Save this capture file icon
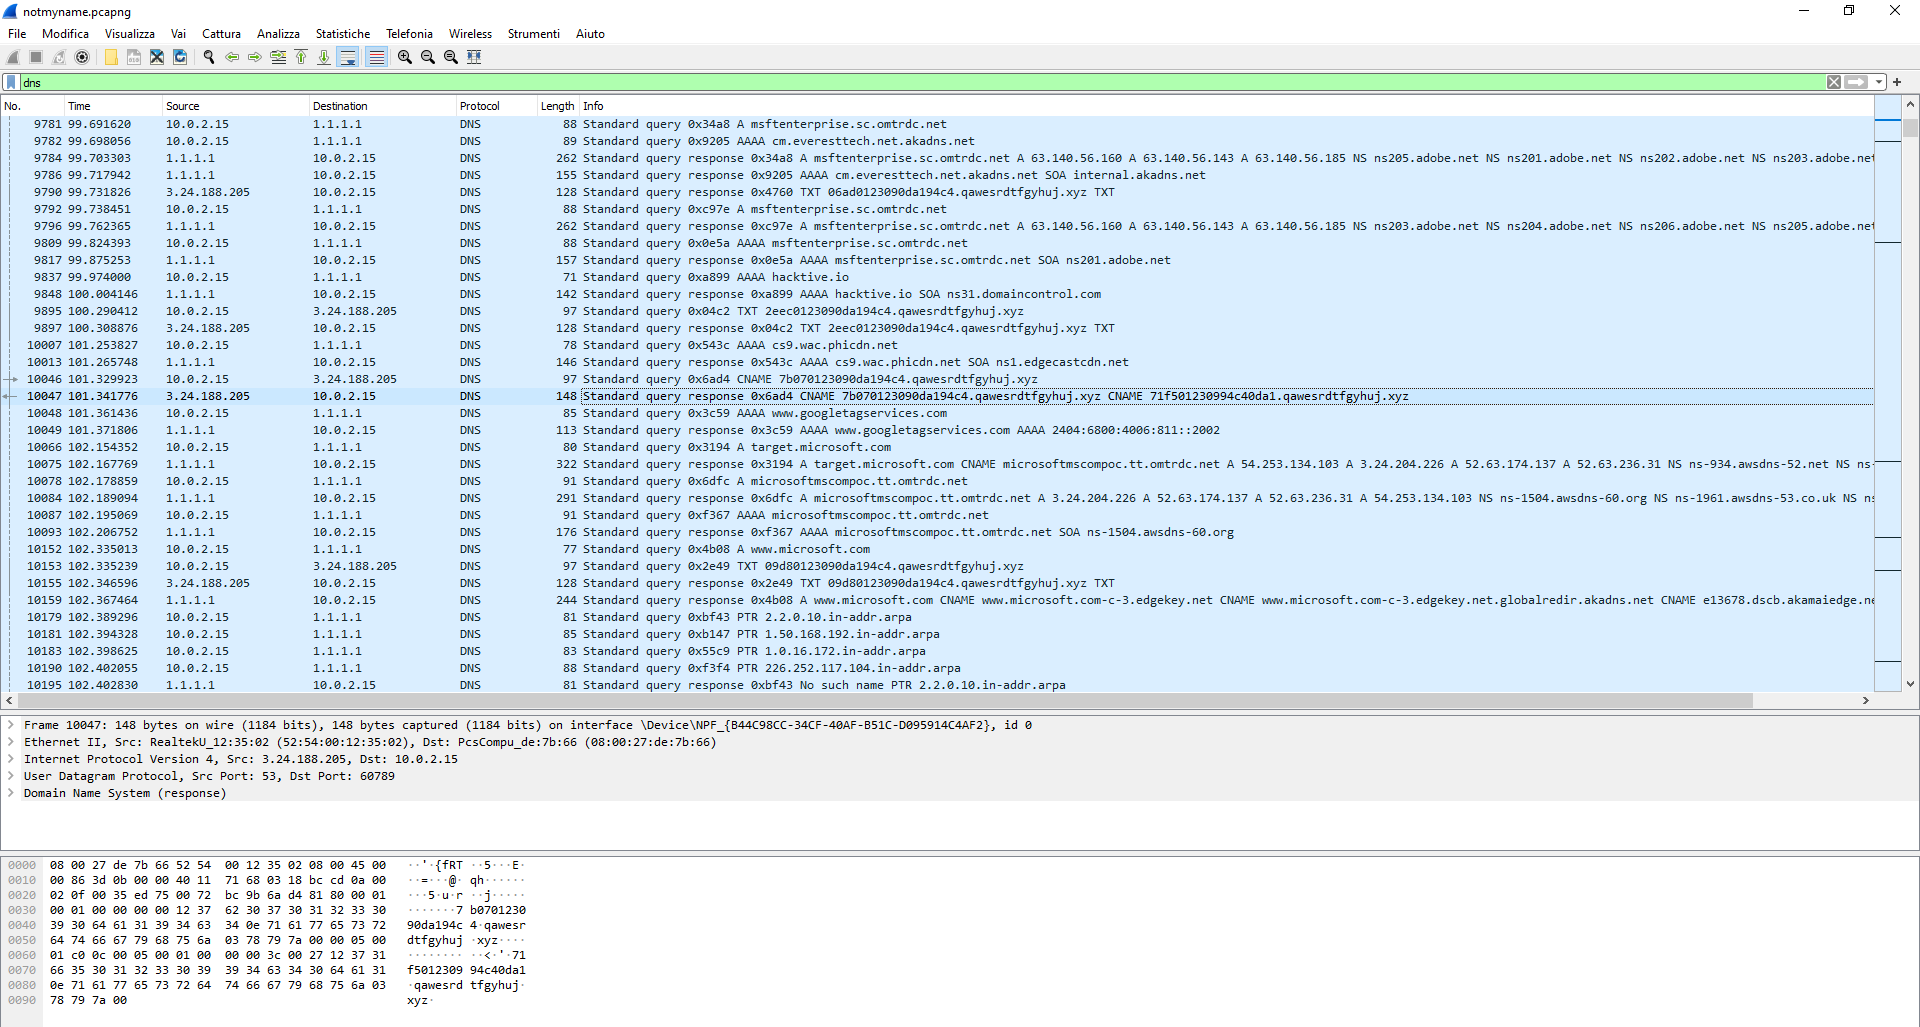 (134, 57)
